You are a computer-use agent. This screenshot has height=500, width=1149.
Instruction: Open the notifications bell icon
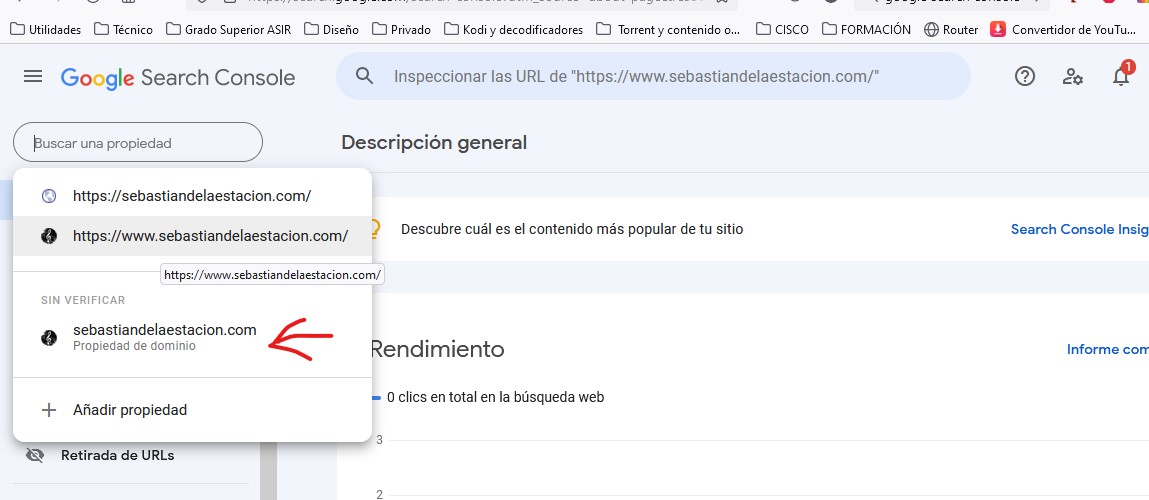point(1121,76)
